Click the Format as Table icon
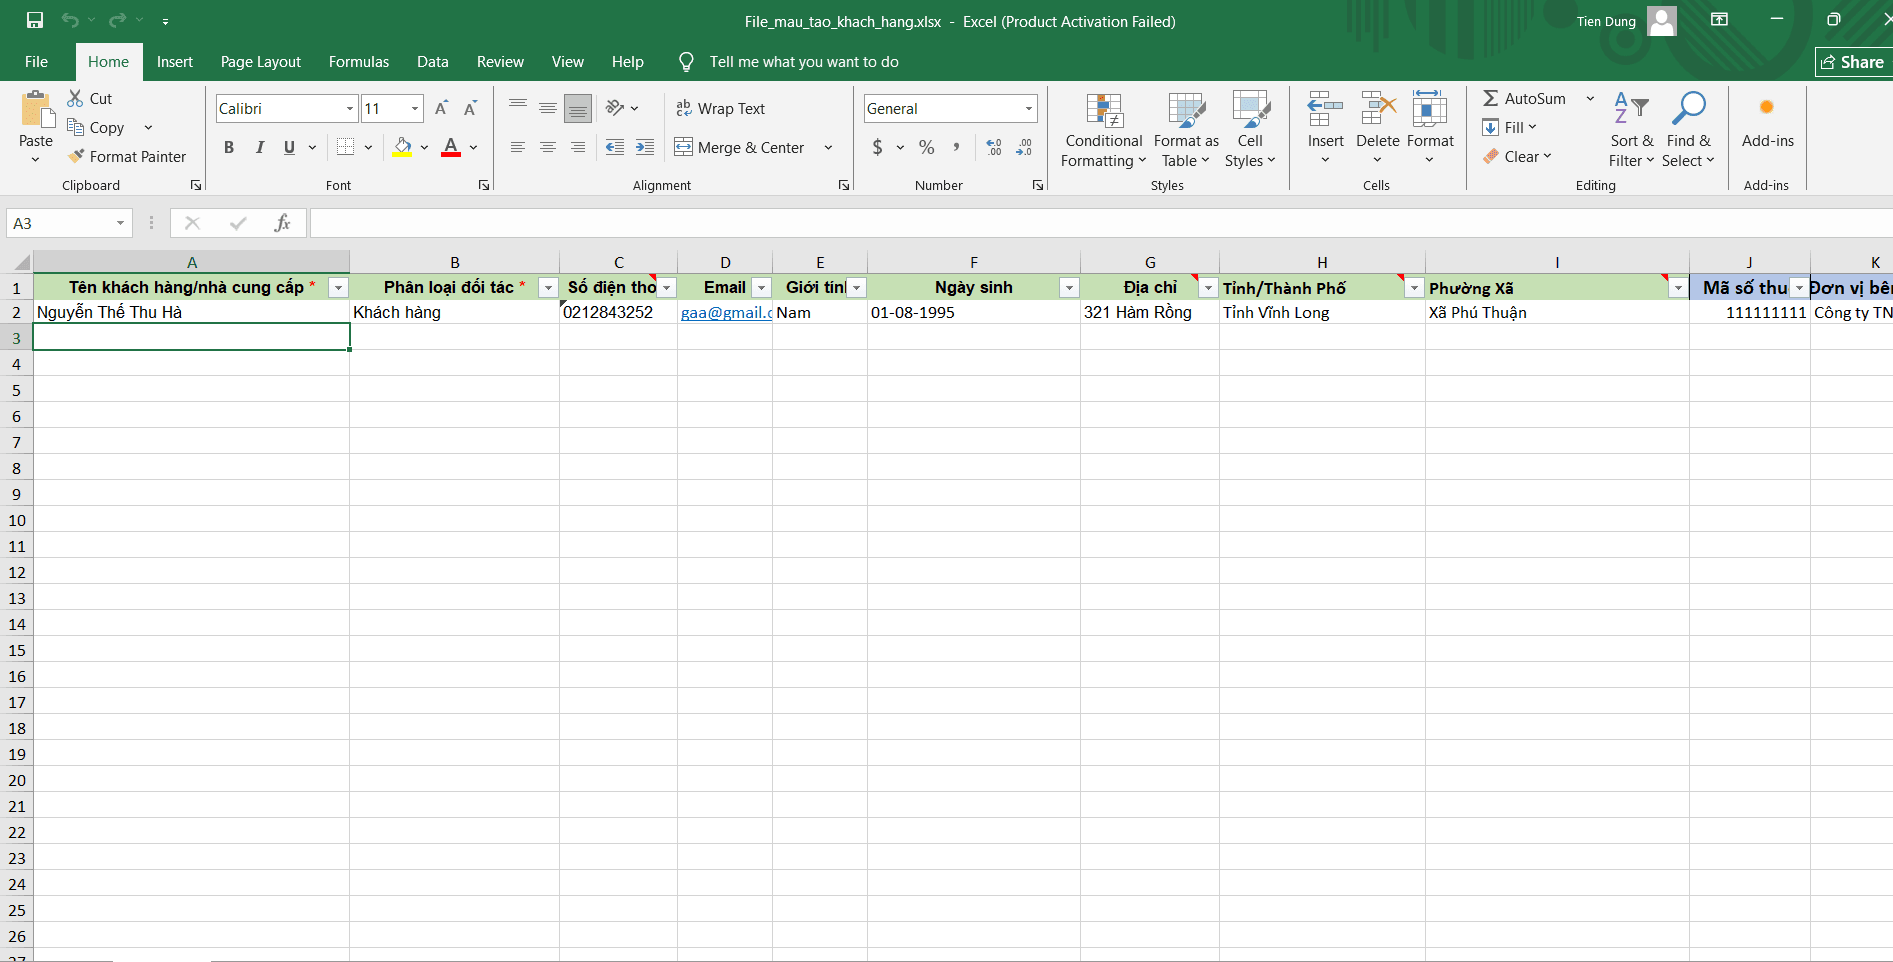The width and height of the screenshot is (1893, 962). point(1186,110)
